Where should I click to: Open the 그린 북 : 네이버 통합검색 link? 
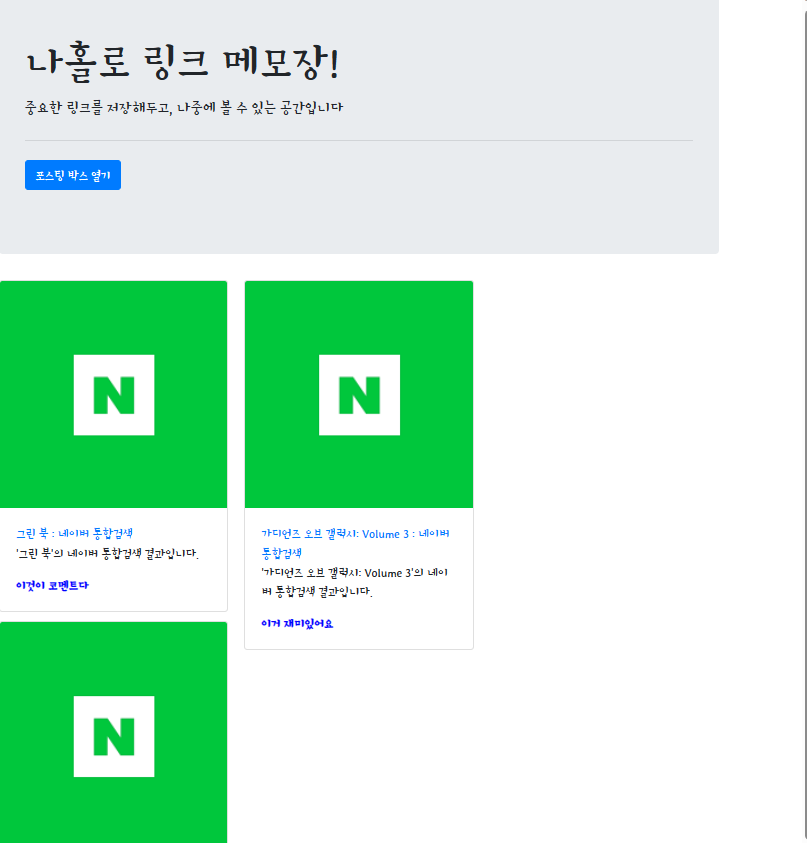pyautogui.click(x=74, y=533)
